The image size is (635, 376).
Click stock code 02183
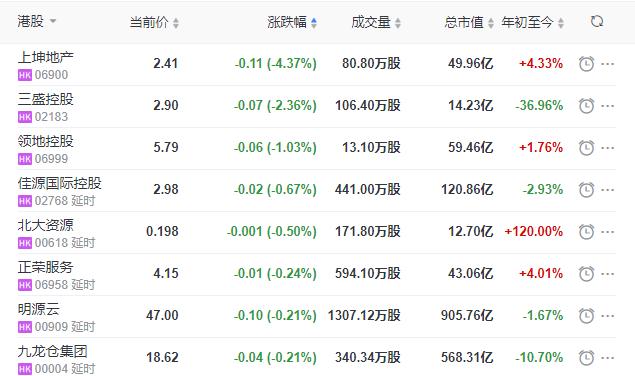point(51,117)
